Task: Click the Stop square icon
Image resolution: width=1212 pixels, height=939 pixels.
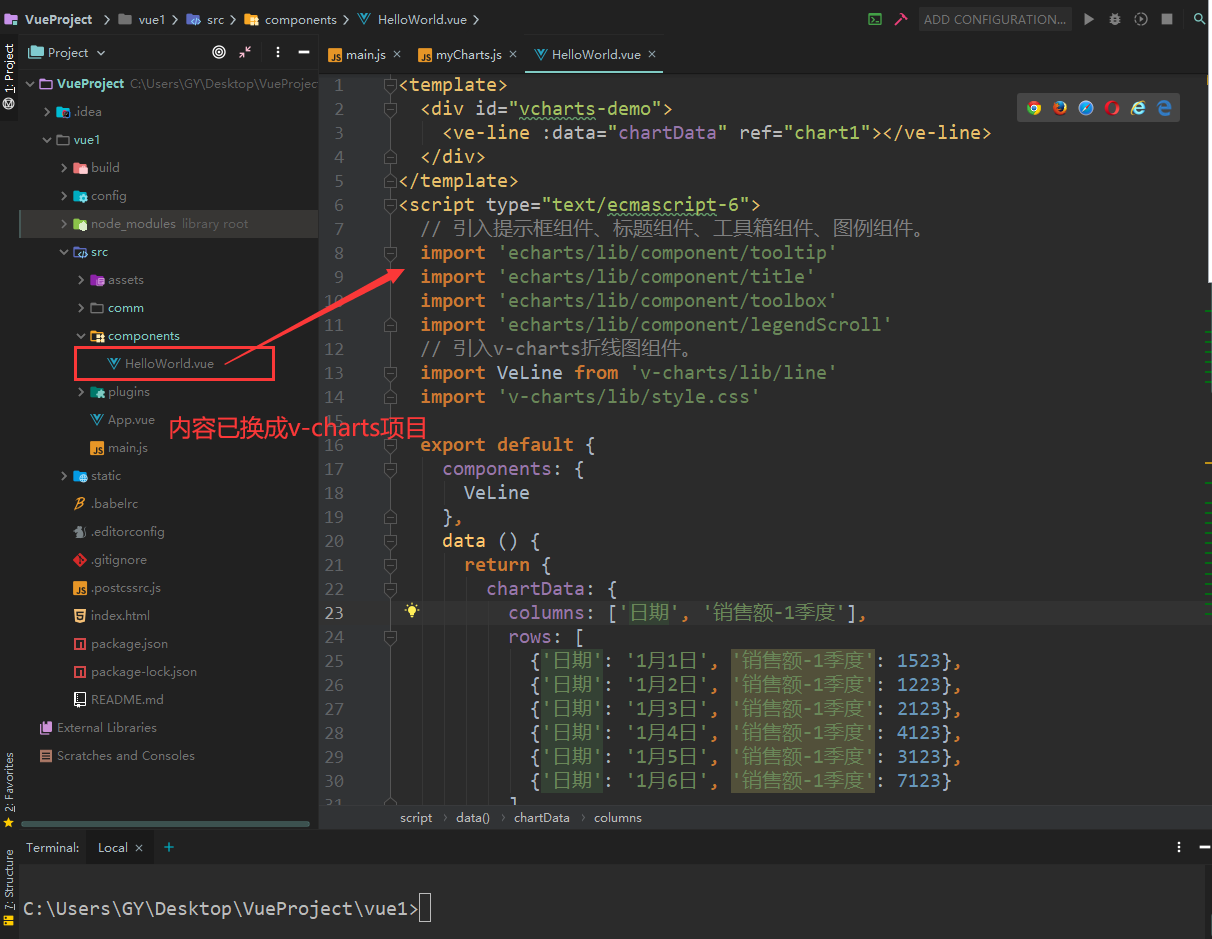Action: [1167, 19]
